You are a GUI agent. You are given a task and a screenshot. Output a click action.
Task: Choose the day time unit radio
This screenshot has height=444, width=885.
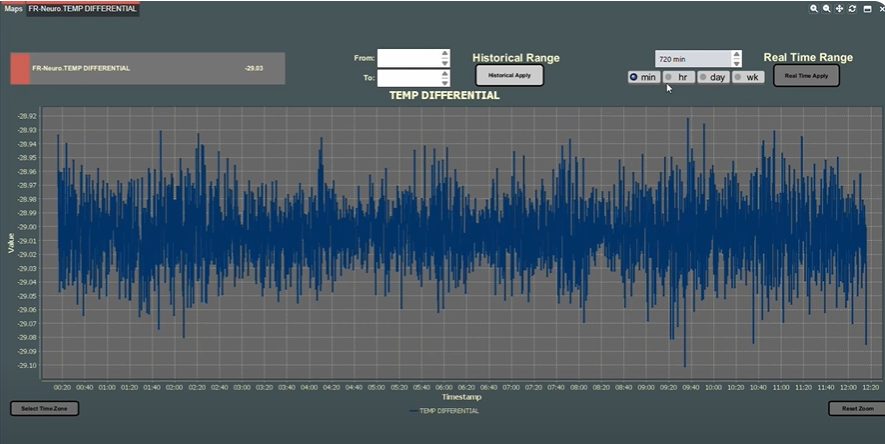click(703, 77)
